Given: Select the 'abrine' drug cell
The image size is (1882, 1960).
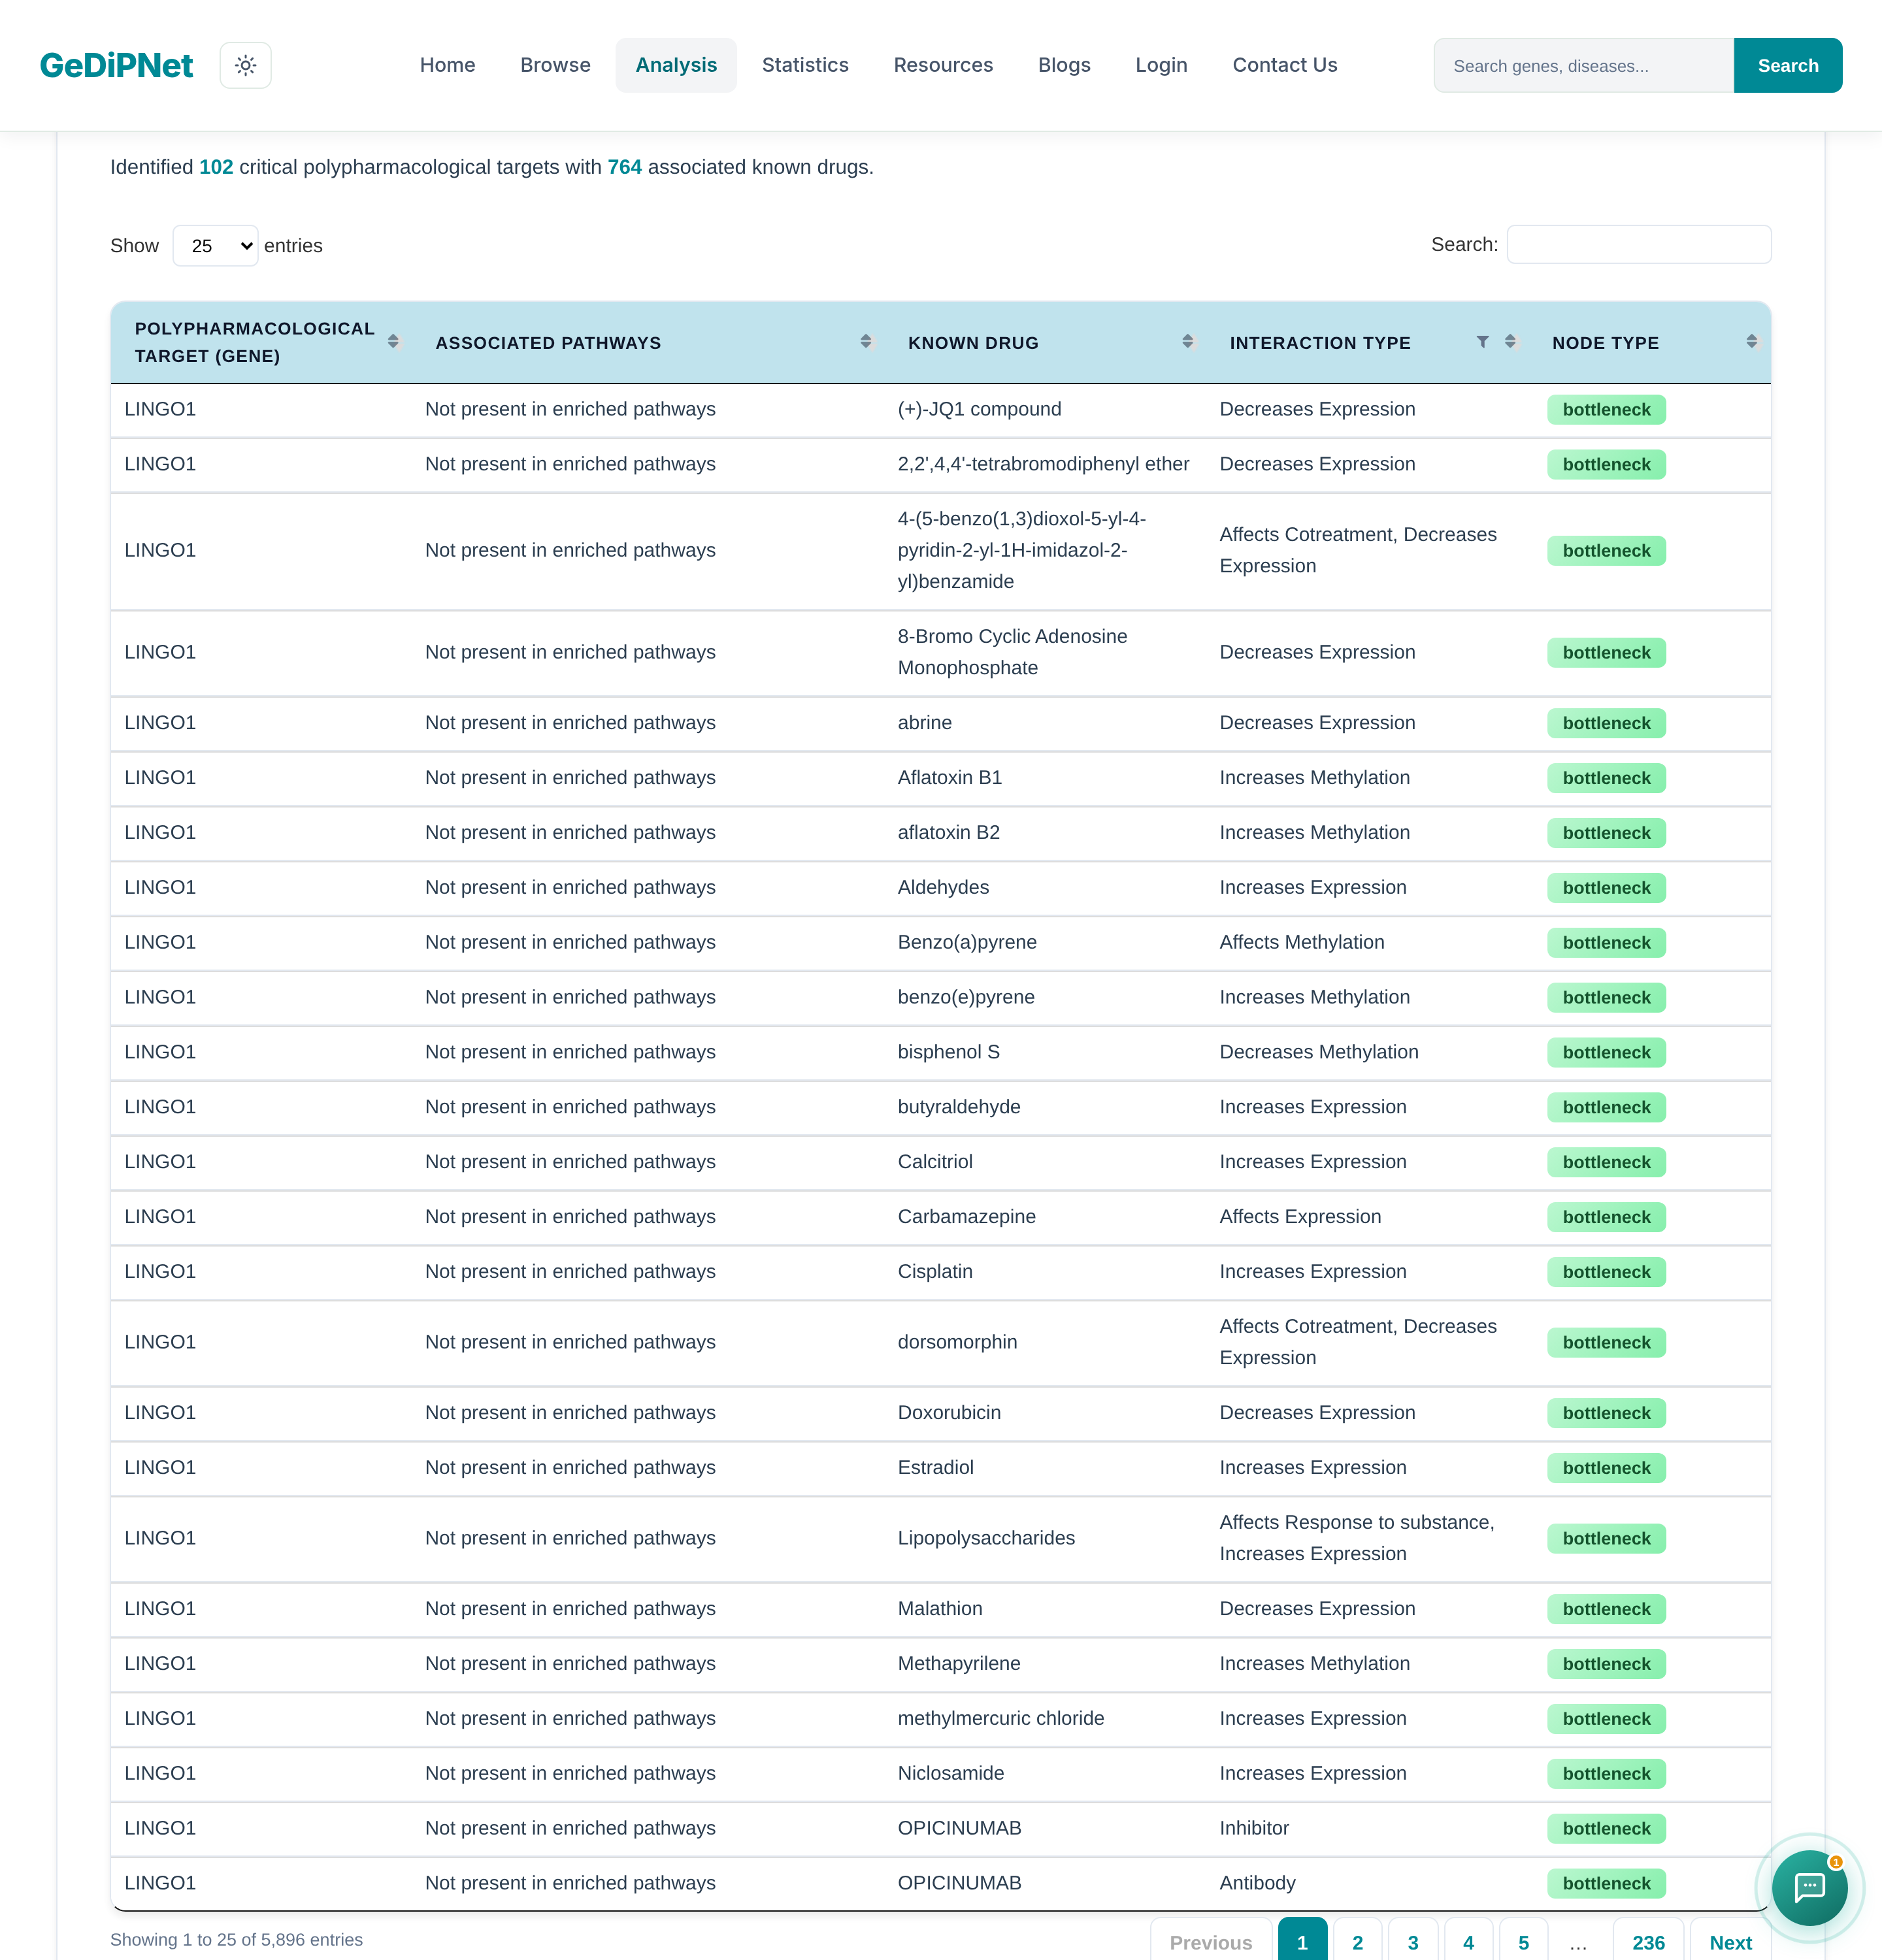Looking at the screenshot, I should (x=924, y=723).
